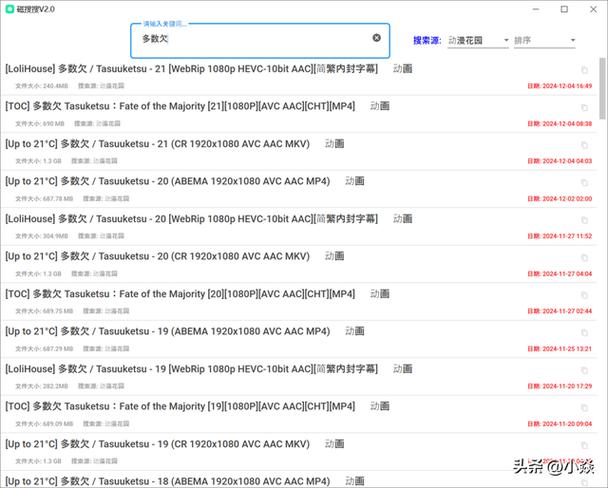Select [TOC] Fate of the Majority [20] title
This screenshot has width=608, height=488.
(180, 294)
